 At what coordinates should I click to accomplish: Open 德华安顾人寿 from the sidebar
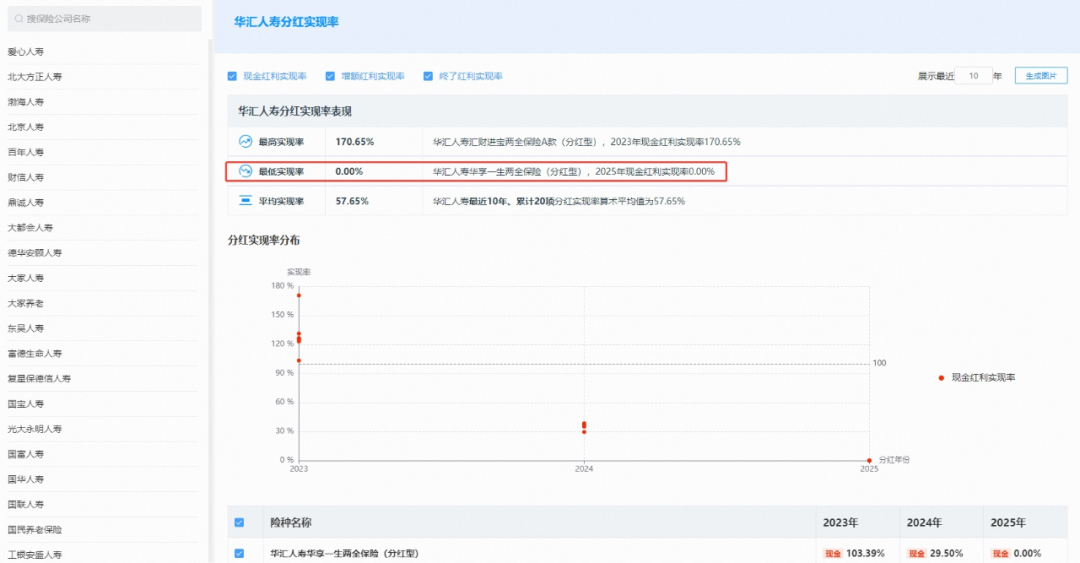tap(34, 253)
